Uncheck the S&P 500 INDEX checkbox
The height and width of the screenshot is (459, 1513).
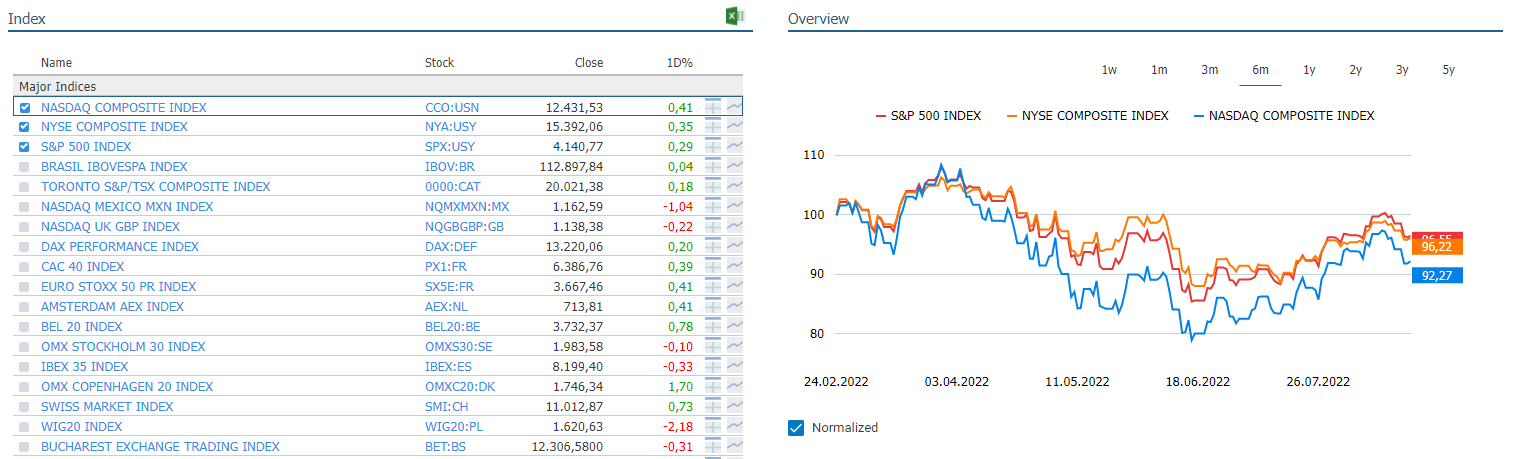pos(25,147)
